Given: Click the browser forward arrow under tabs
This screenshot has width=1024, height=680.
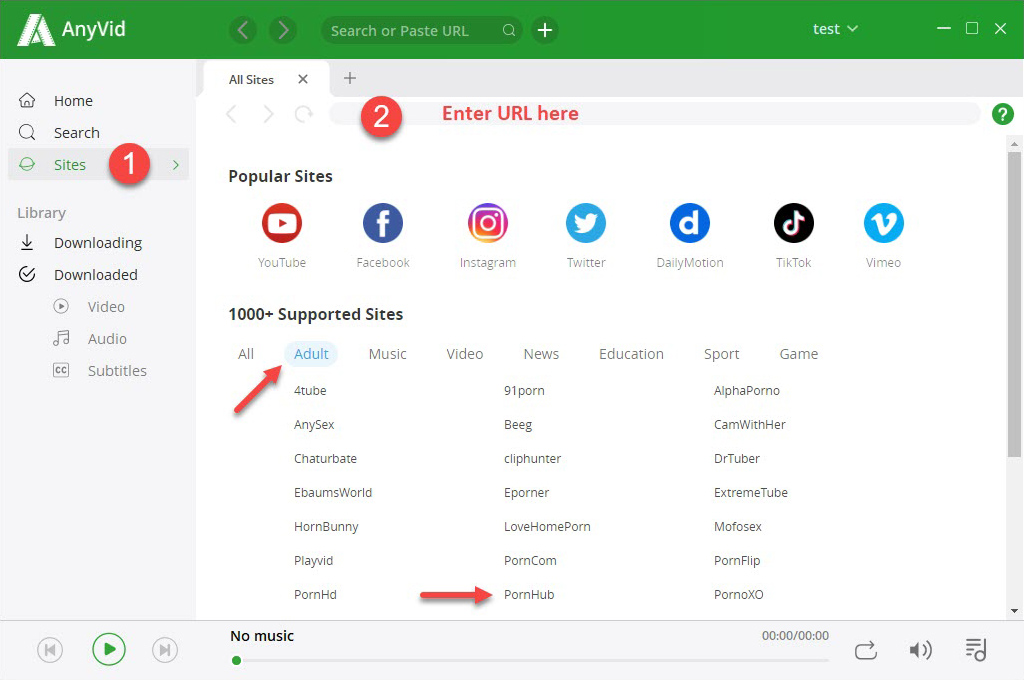Looking at the screenshot, I should coord(268,114).
